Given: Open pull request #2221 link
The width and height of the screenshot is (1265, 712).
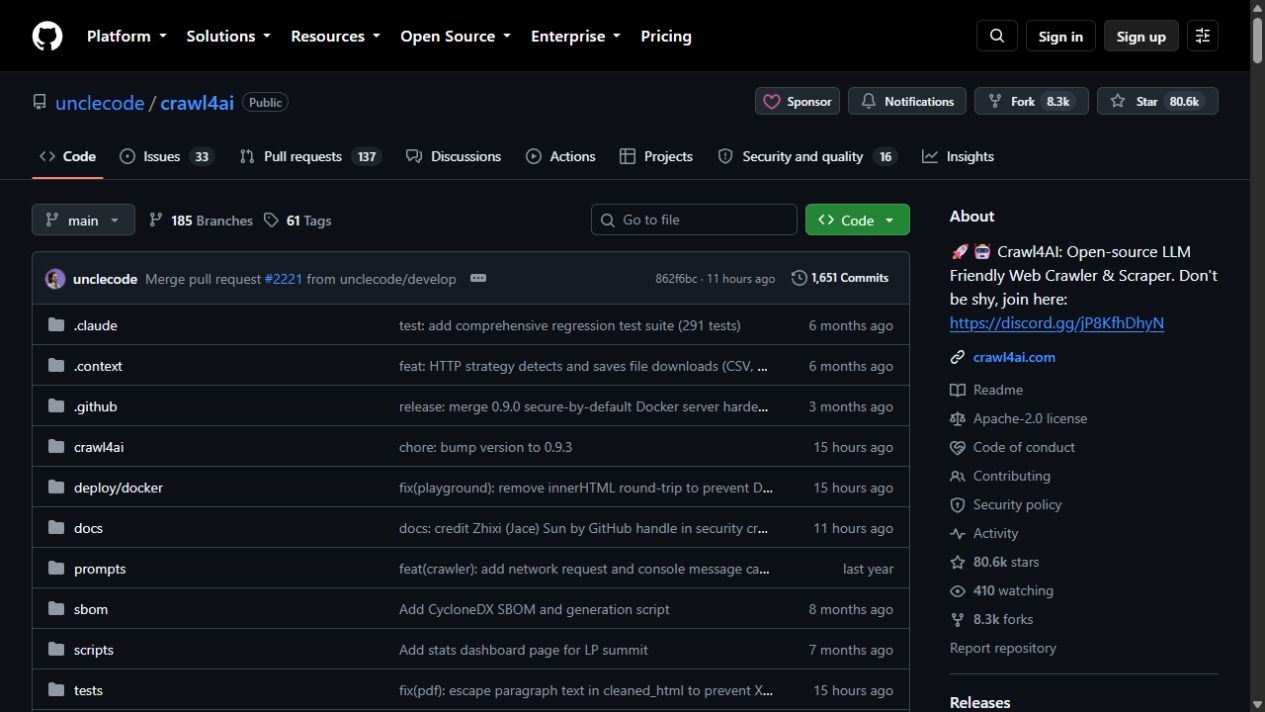Looking at the screenshot, I should click(283, 279).
